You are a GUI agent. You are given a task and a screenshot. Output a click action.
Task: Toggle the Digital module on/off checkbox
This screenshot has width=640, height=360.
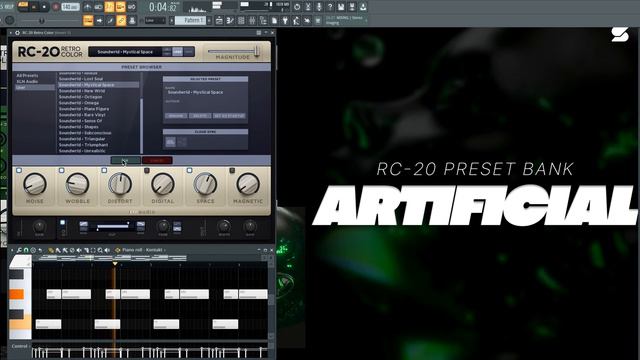[147, 170]
